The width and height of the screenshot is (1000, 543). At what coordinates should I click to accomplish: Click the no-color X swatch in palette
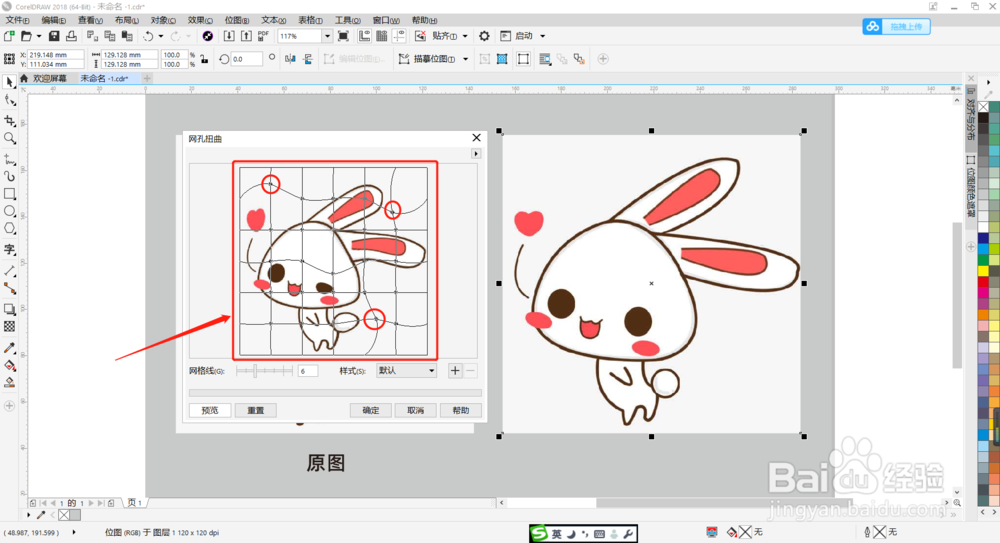coord(983,107)
